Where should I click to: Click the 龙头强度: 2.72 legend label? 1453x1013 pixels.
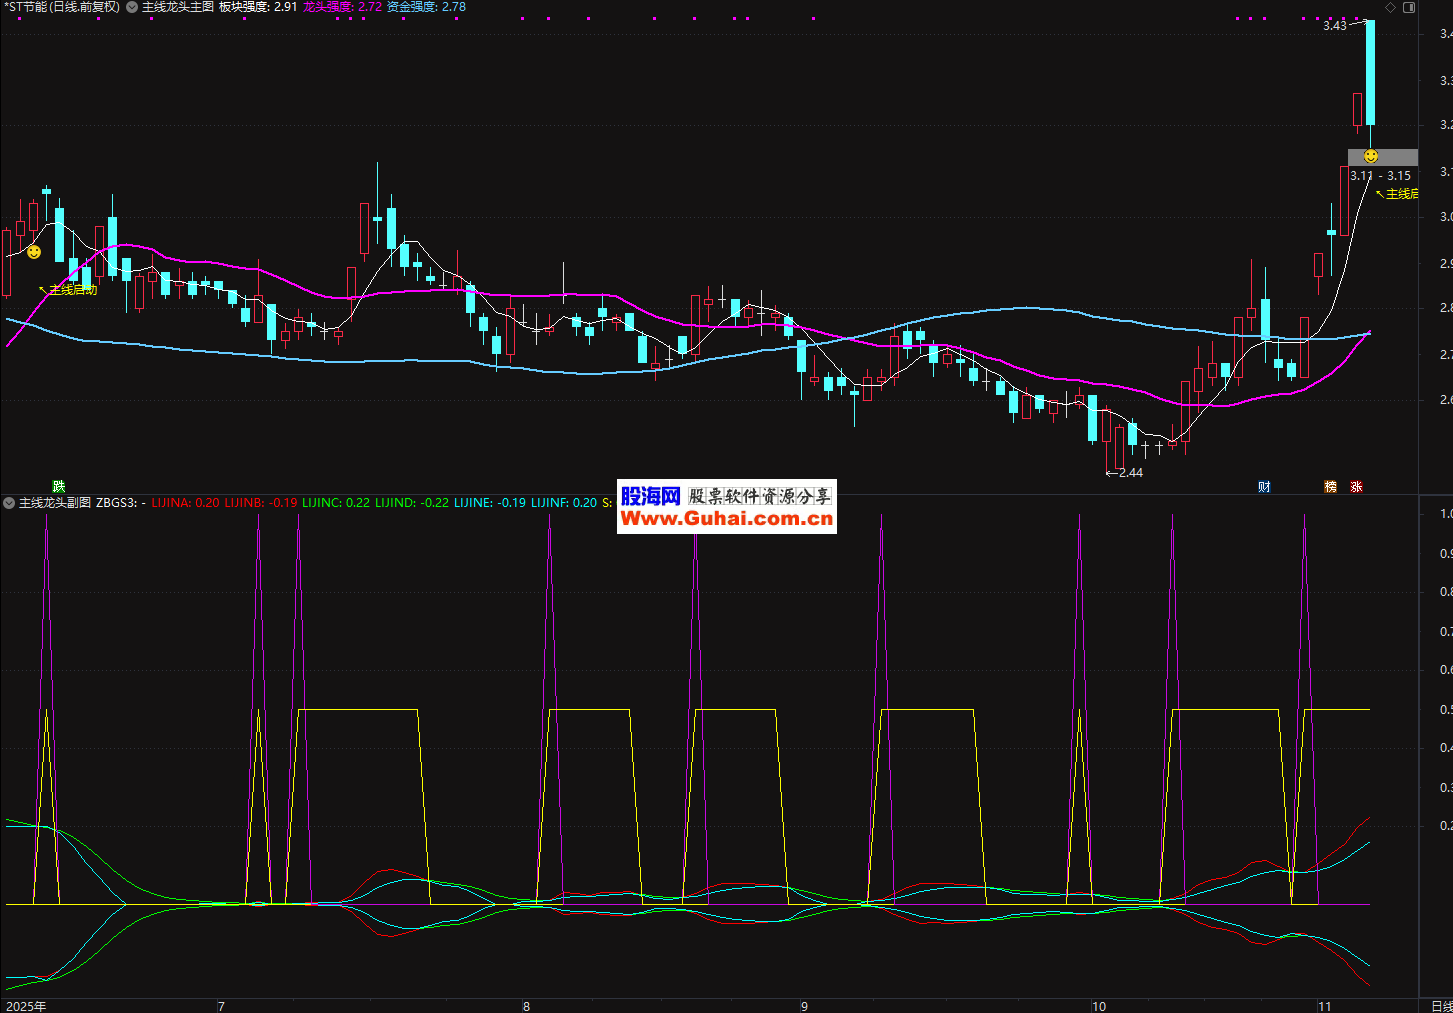tap(342, 7)
